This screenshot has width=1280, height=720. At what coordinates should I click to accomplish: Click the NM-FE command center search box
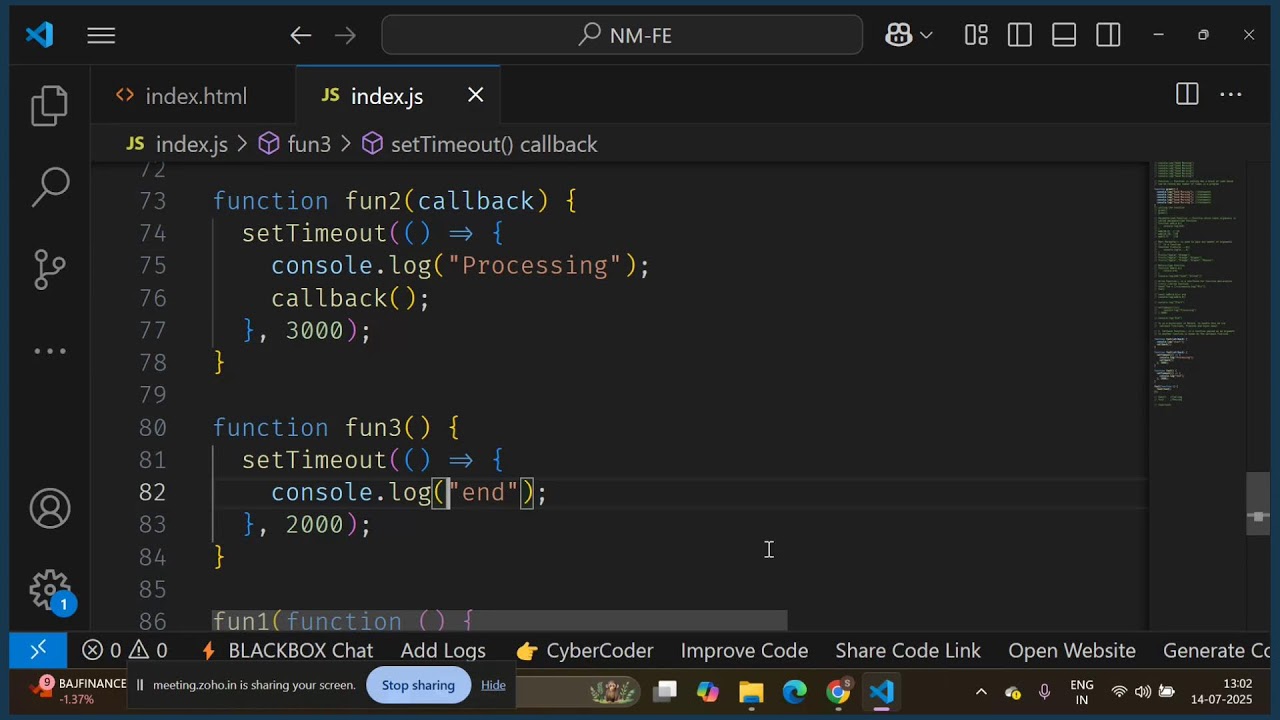click(x=622, y=35)
